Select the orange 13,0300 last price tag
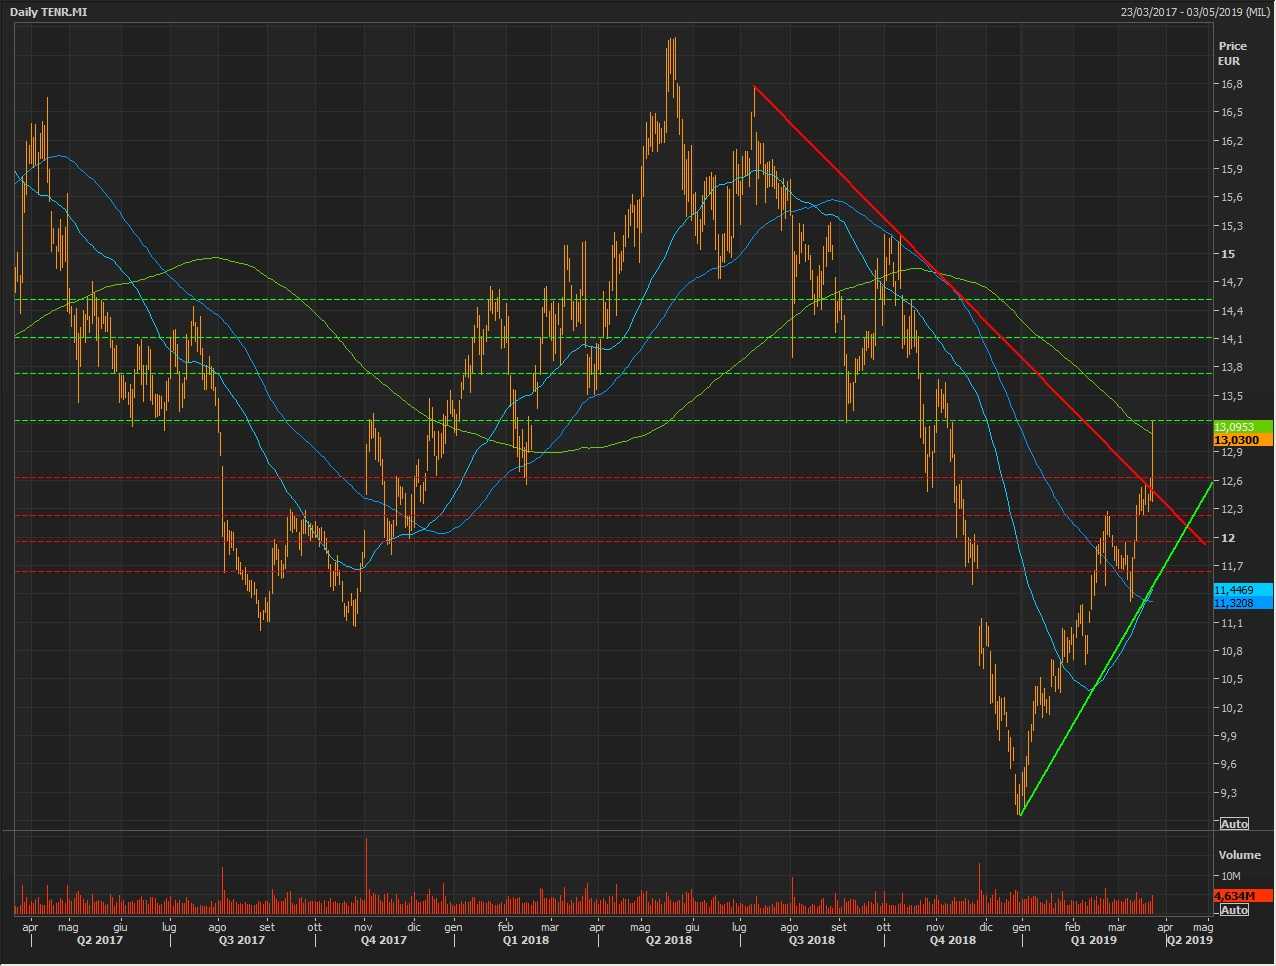Image resolution: width=1276 pixels, height=966 pixels. [1242, 440]
